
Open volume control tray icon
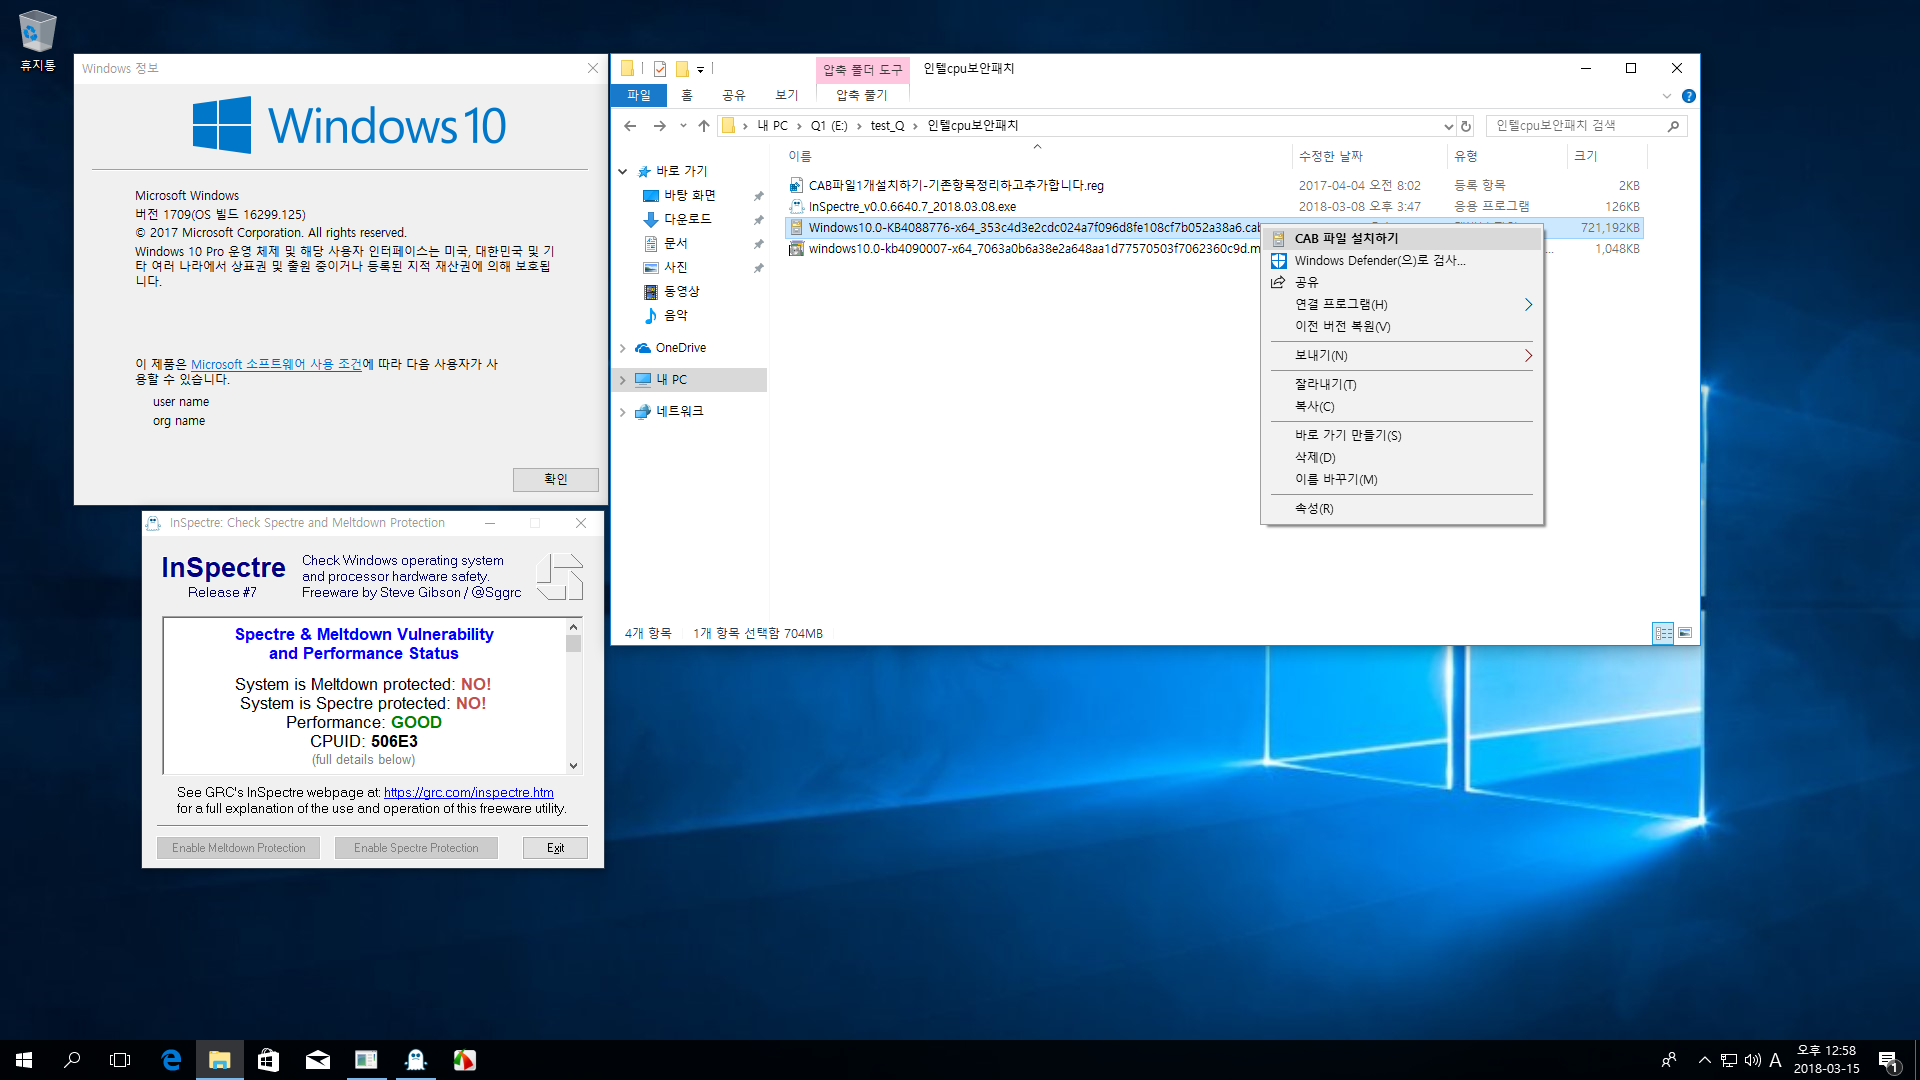click(1752, 1060)
